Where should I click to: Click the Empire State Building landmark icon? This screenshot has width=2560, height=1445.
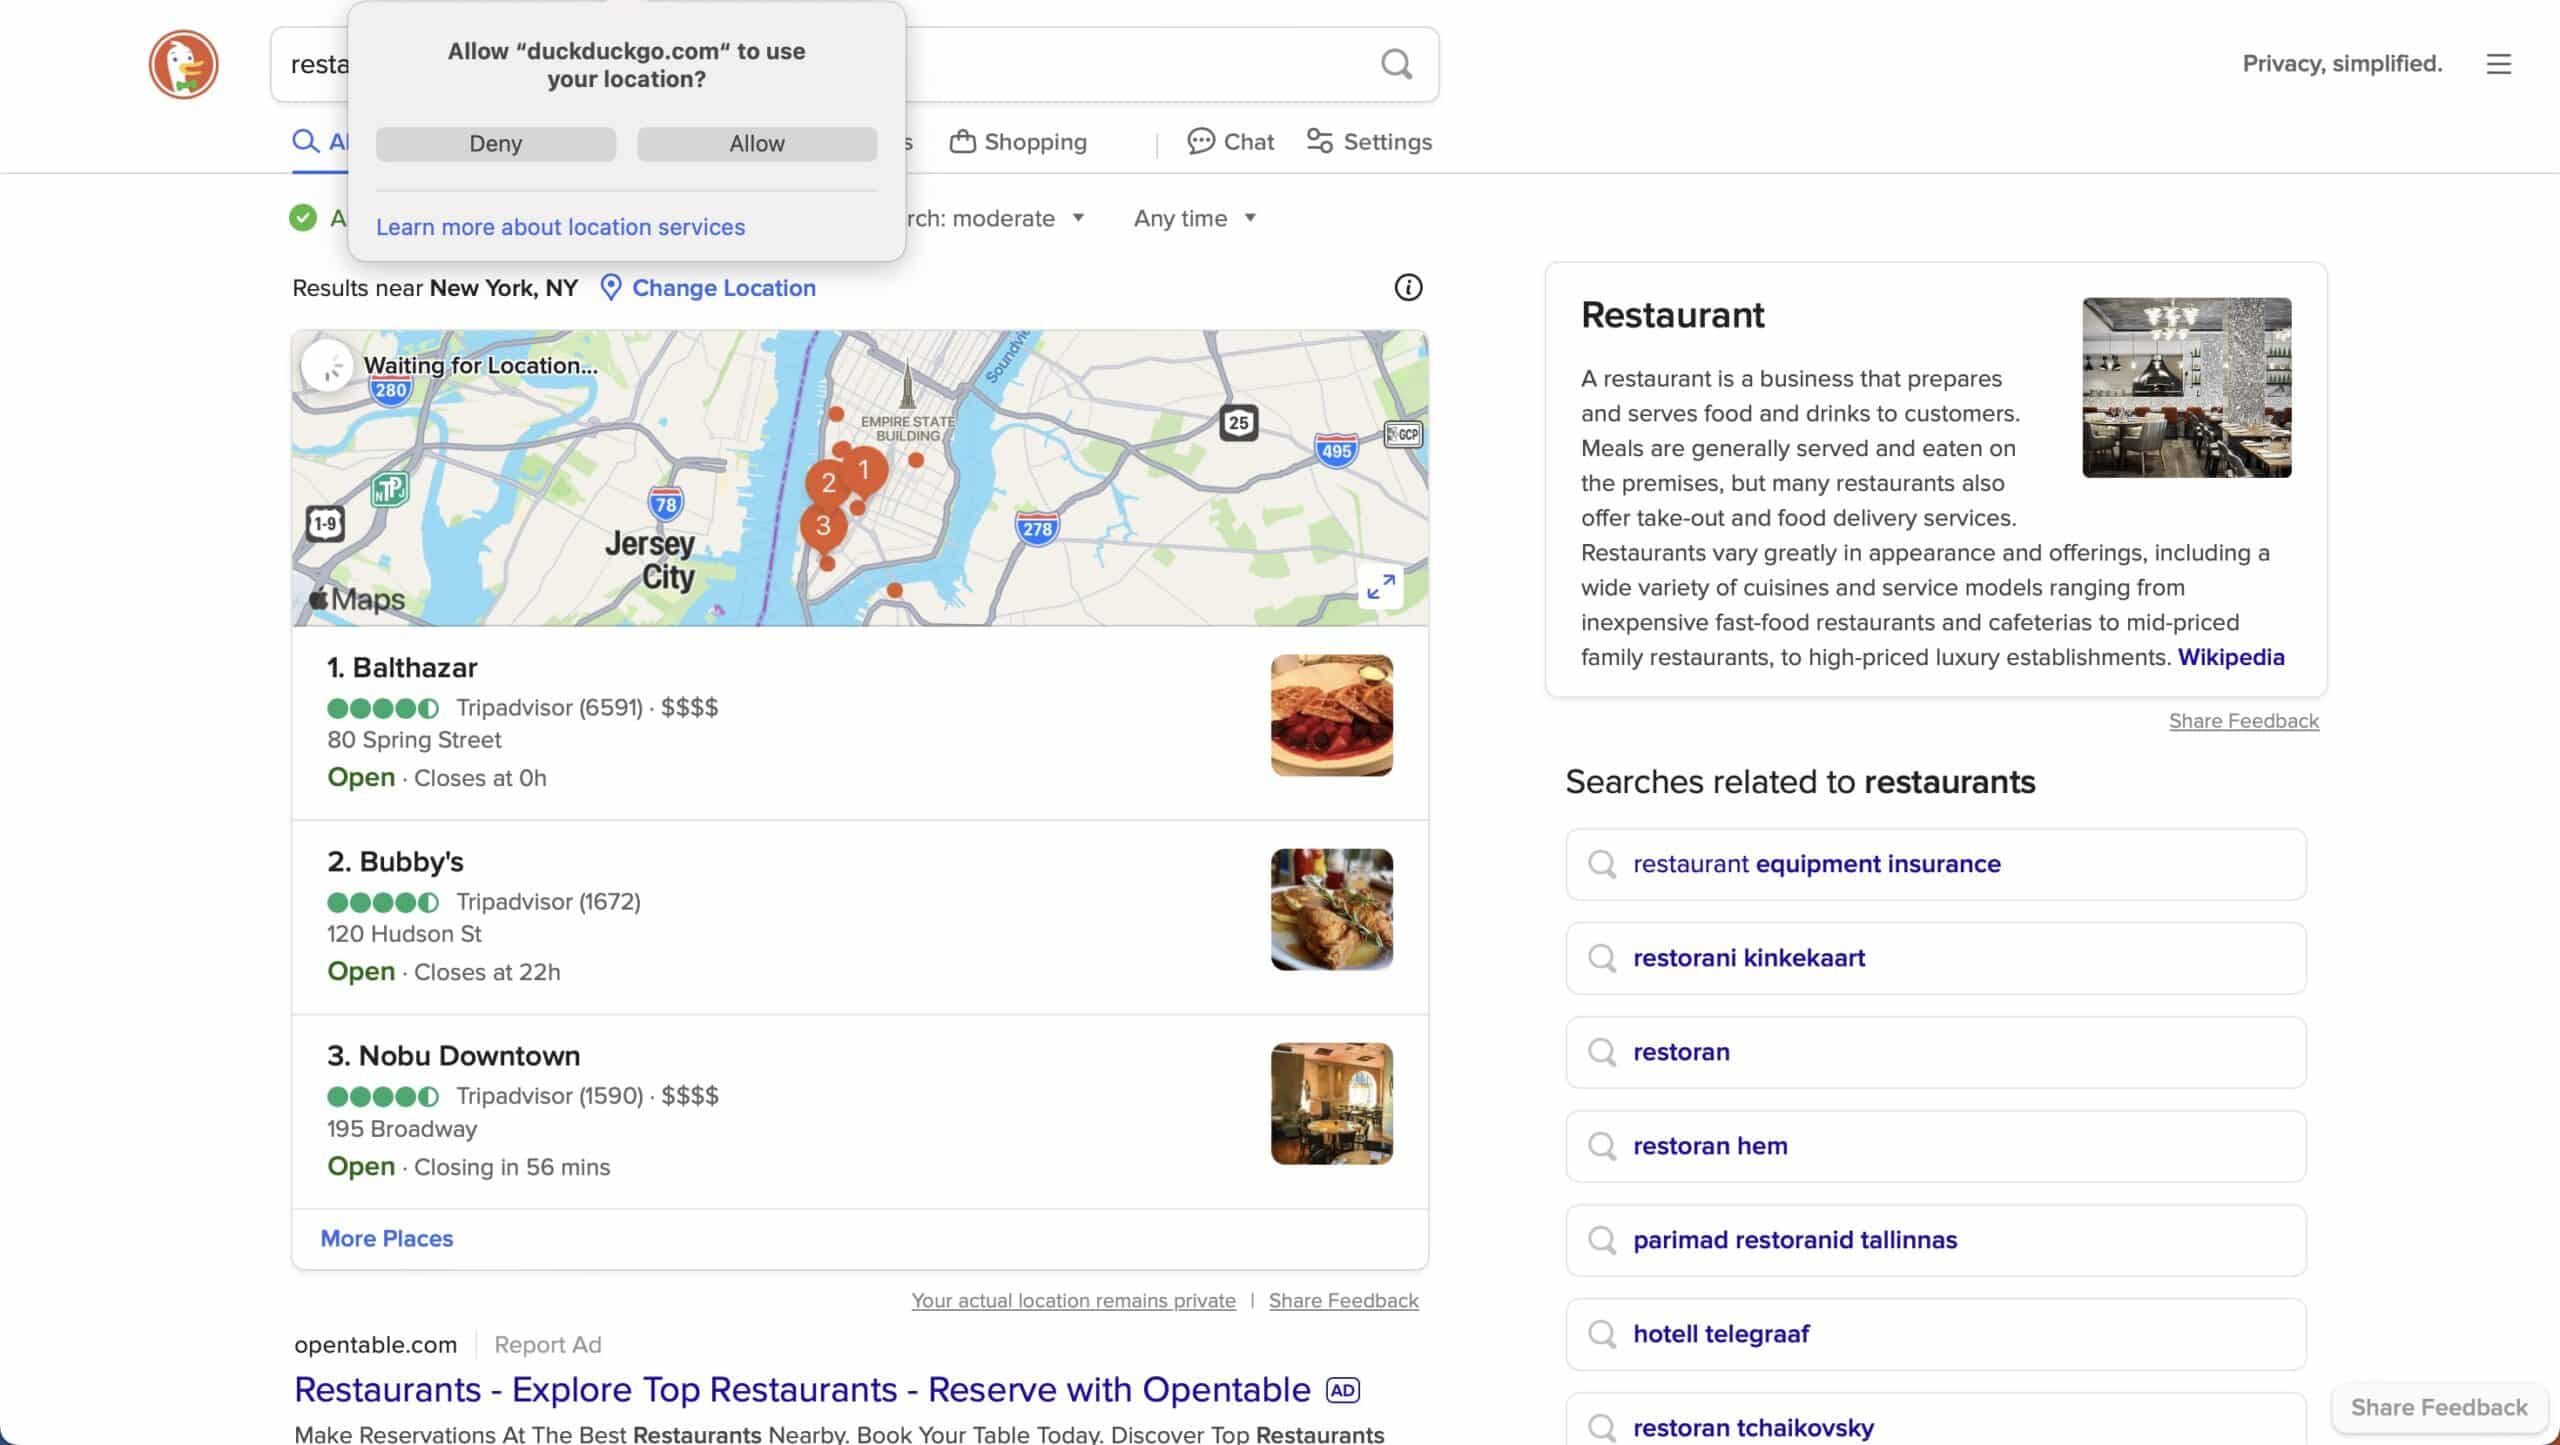[x=907, y=386]
